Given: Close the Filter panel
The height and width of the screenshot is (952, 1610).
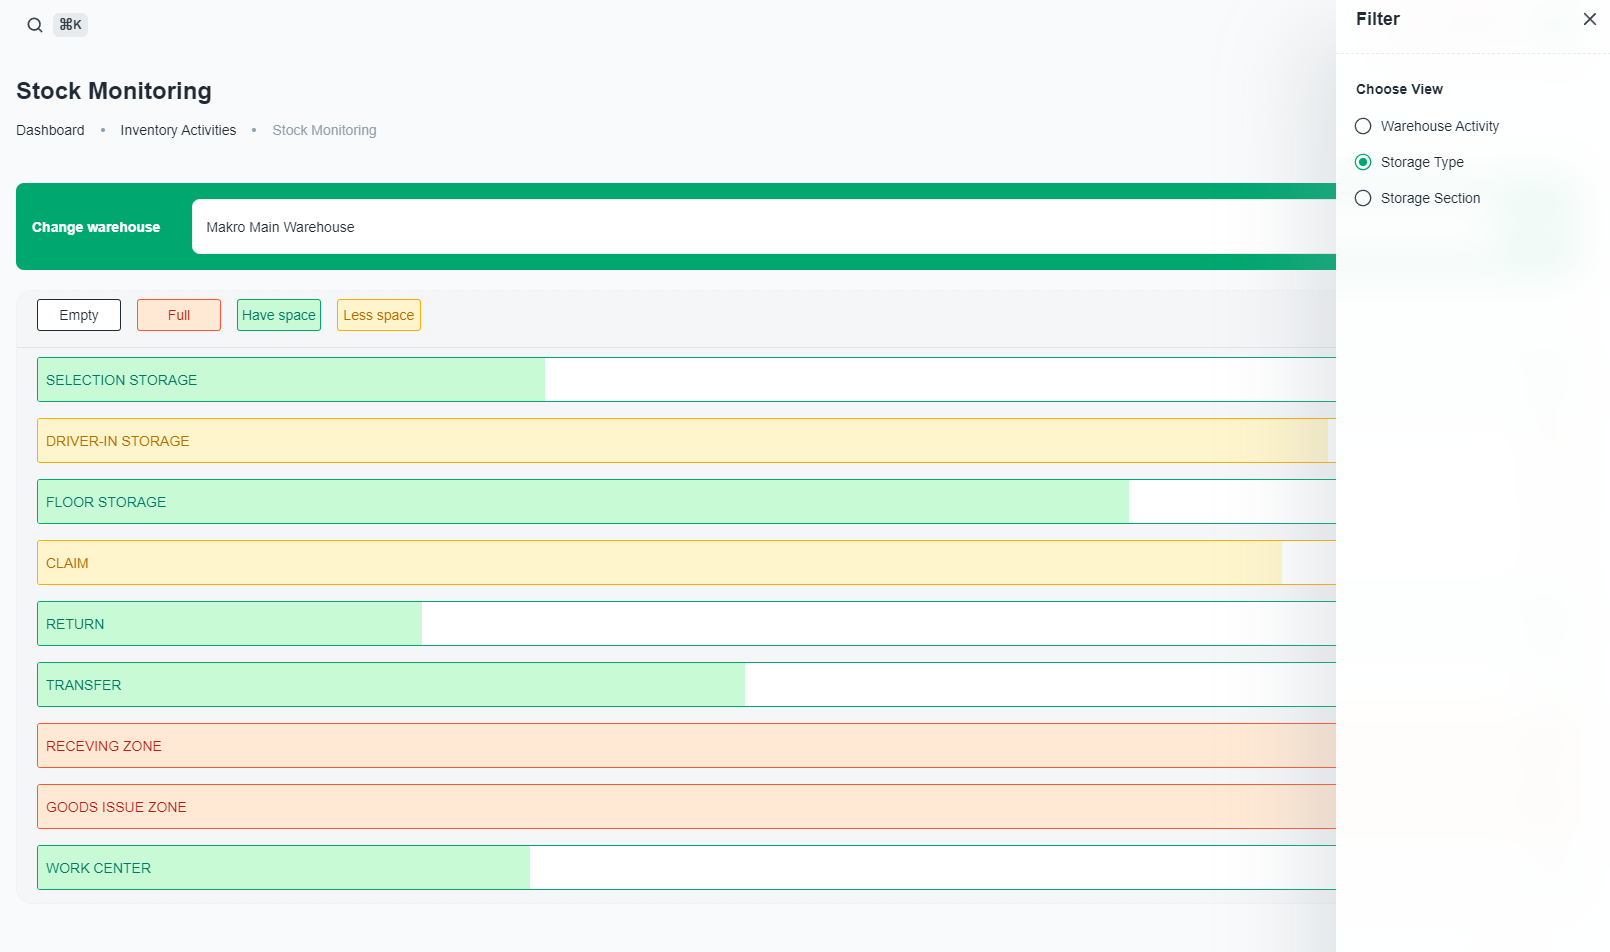Looking at the screenshot, I should (1589, 19).
